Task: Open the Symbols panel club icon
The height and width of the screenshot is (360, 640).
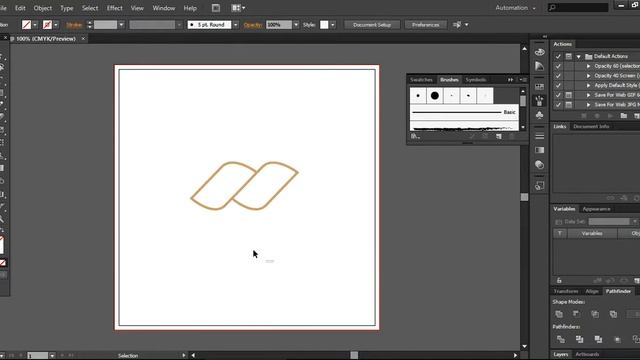Action: coord(540,115)
